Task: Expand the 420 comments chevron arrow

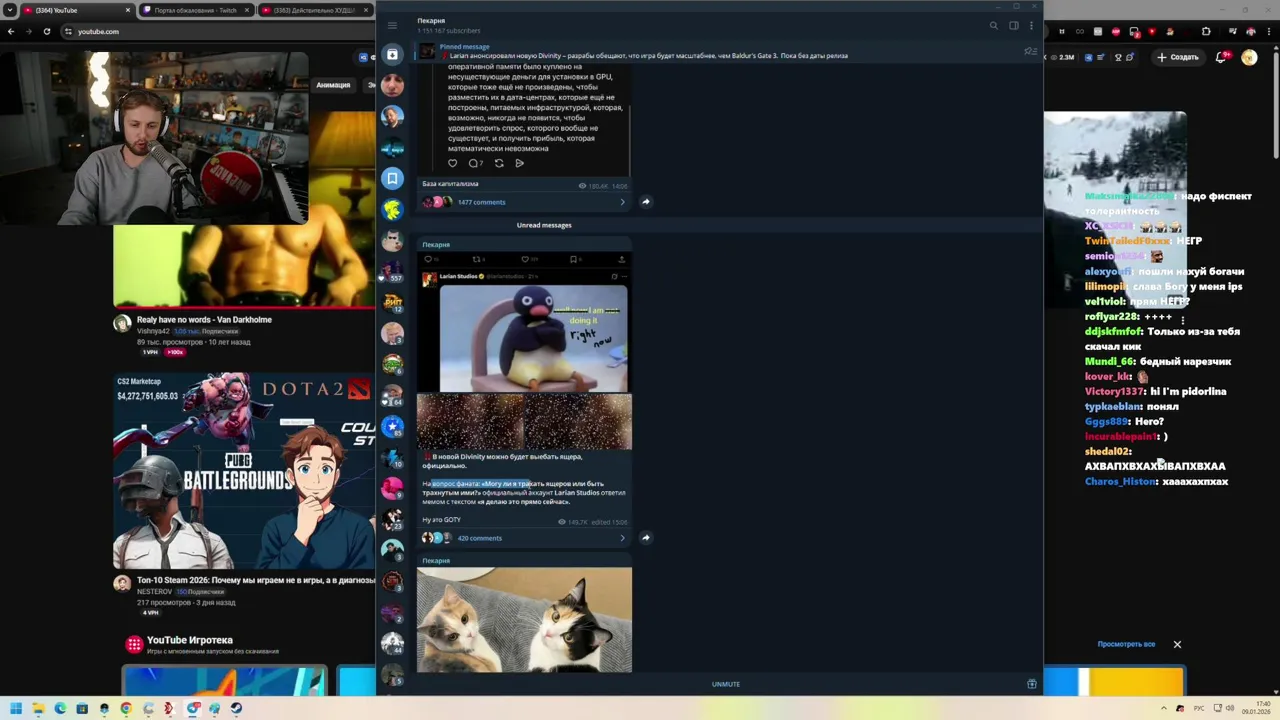Action: pos(622,538)
